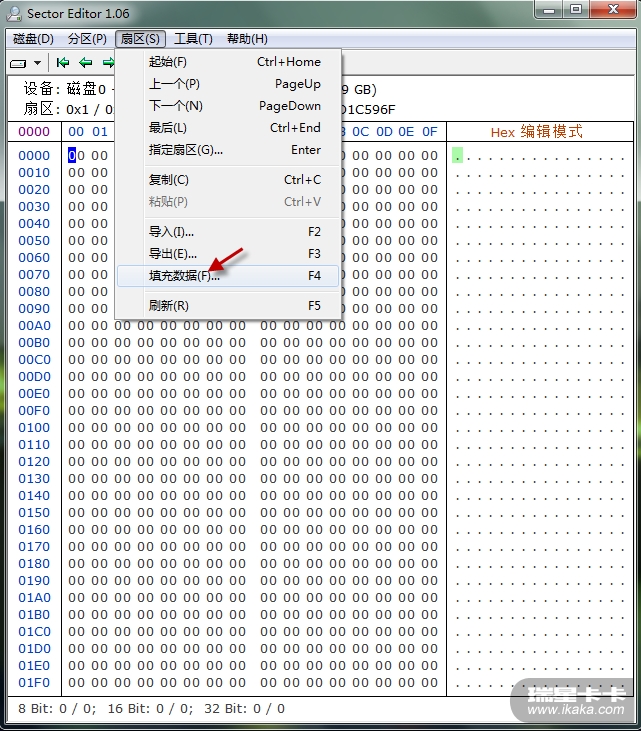Click the highlighted first hex byte at 0000
This screenshot has width=641, height=731.
[76, 155]
